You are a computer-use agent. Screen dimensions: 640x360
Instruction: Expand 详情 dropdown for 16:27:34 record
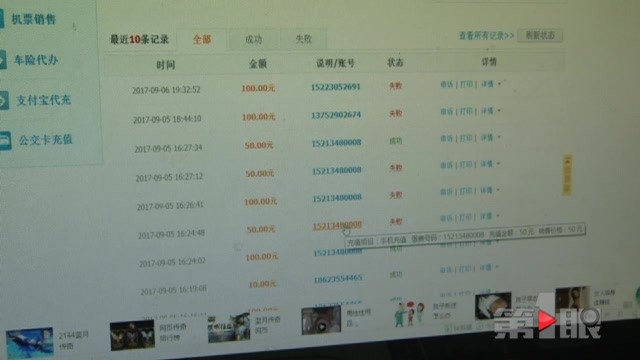click(491, 138)
